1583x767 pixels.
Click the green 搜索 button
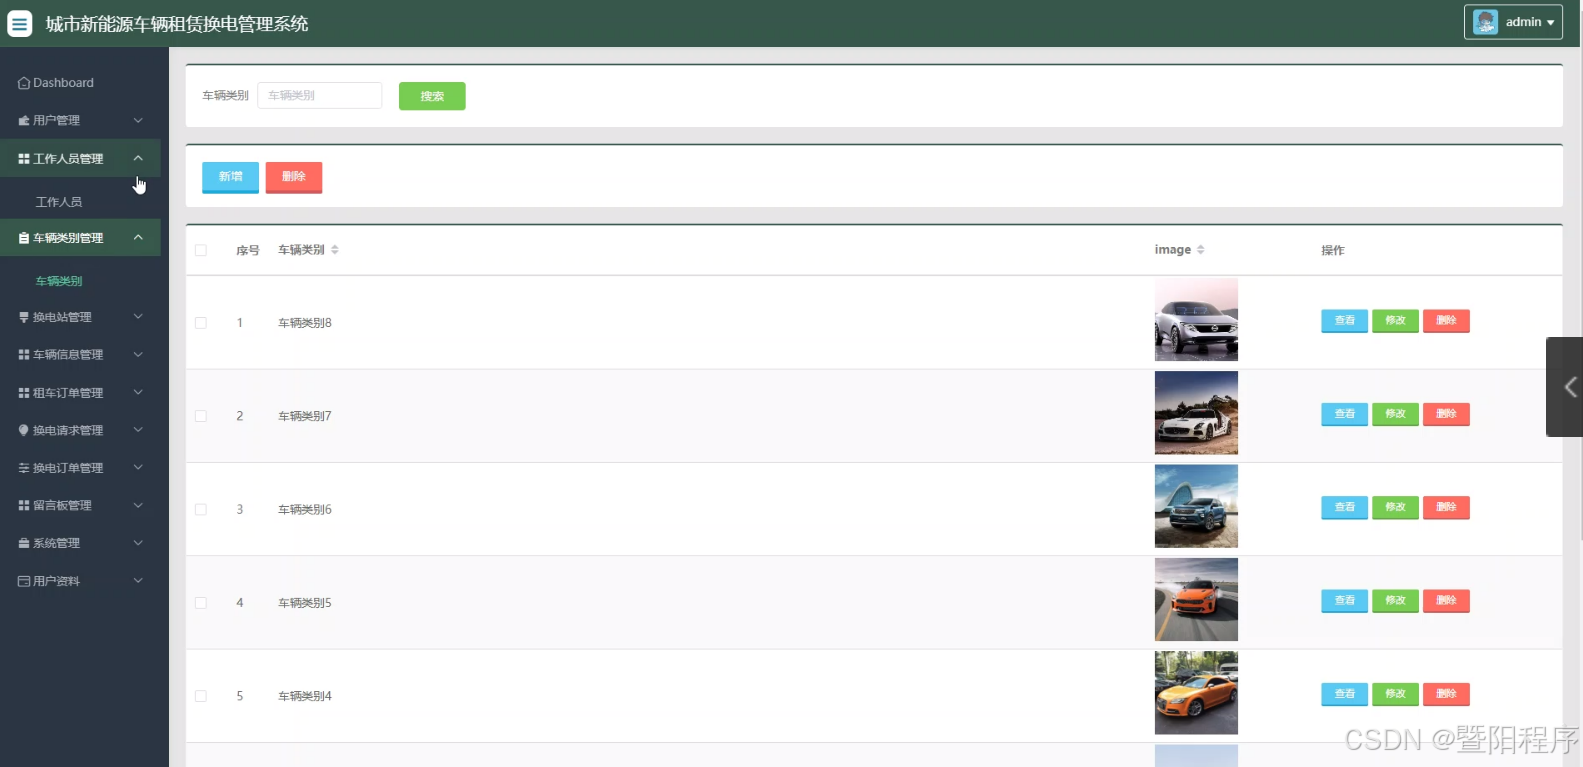pos(432,96)
